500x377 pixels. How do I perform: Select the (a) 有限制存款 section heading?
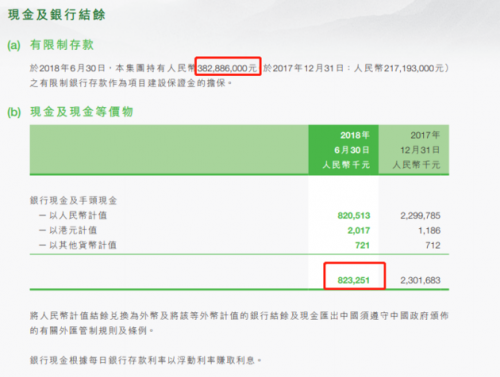click(x=50, y=45)
